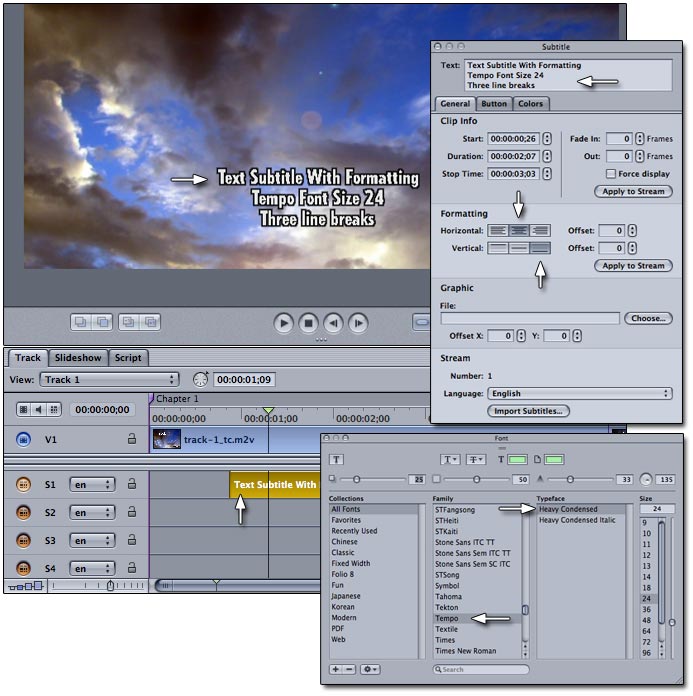Open the Slideshow tab
Viewport: 693px width, 696px height.
point(77,358)
